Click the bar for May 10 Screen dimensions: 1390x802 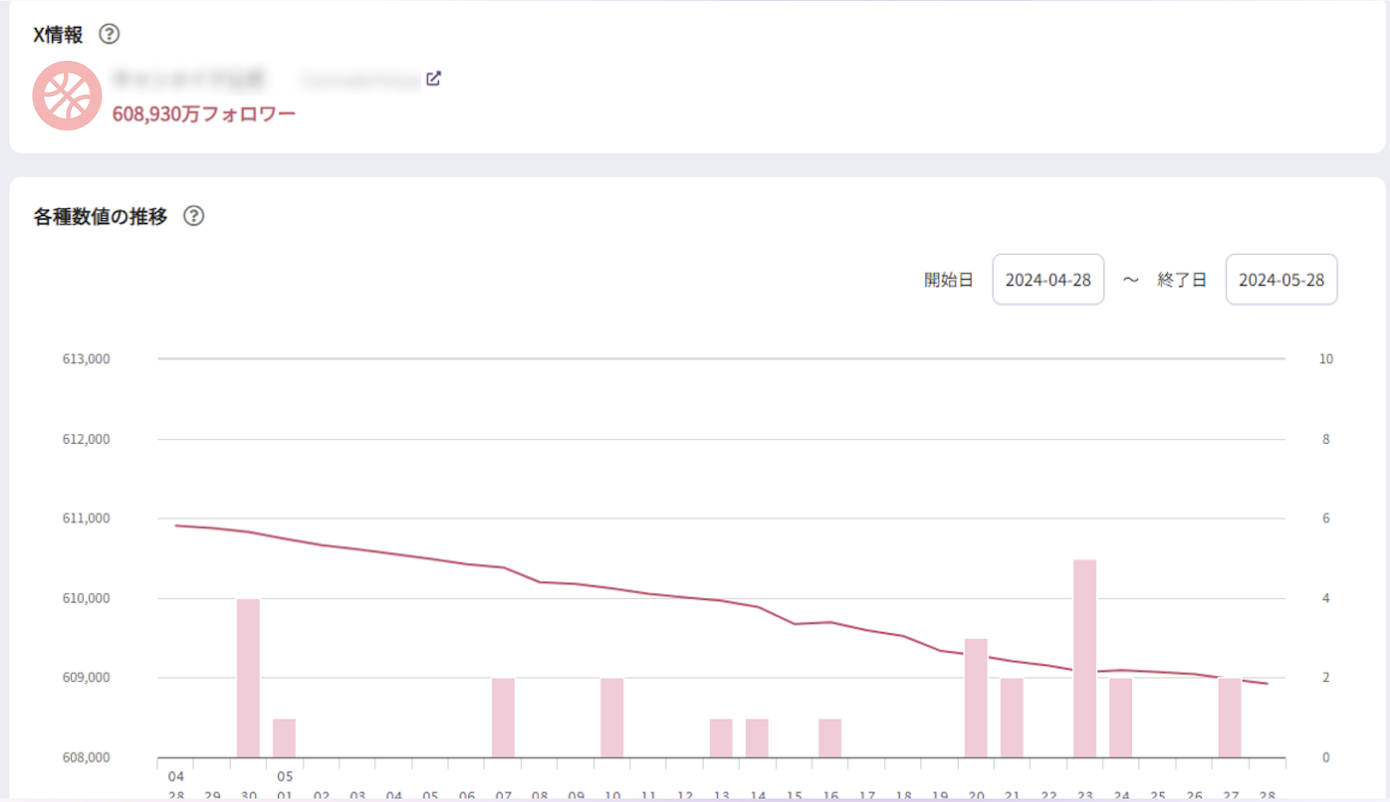[x=612, y=718]
